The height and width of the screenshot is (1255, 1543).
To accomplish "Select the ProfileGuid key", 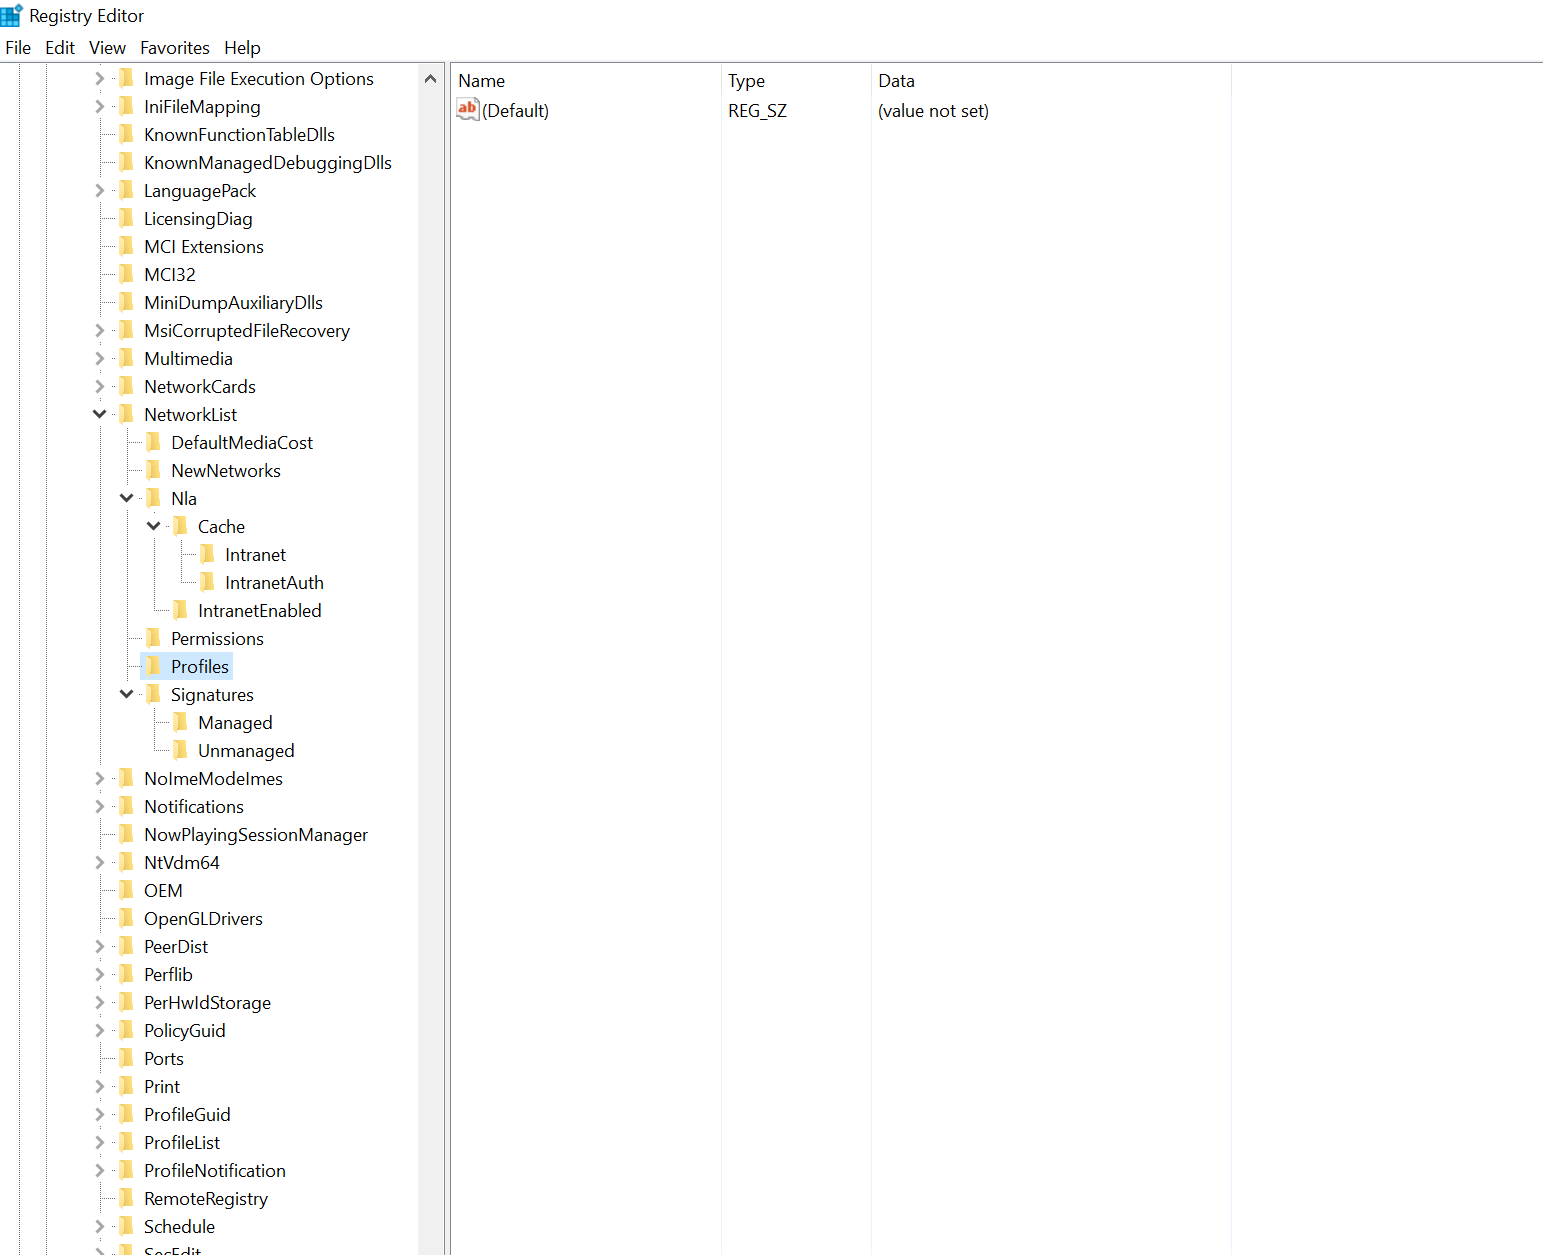I will click(187, 1114).
